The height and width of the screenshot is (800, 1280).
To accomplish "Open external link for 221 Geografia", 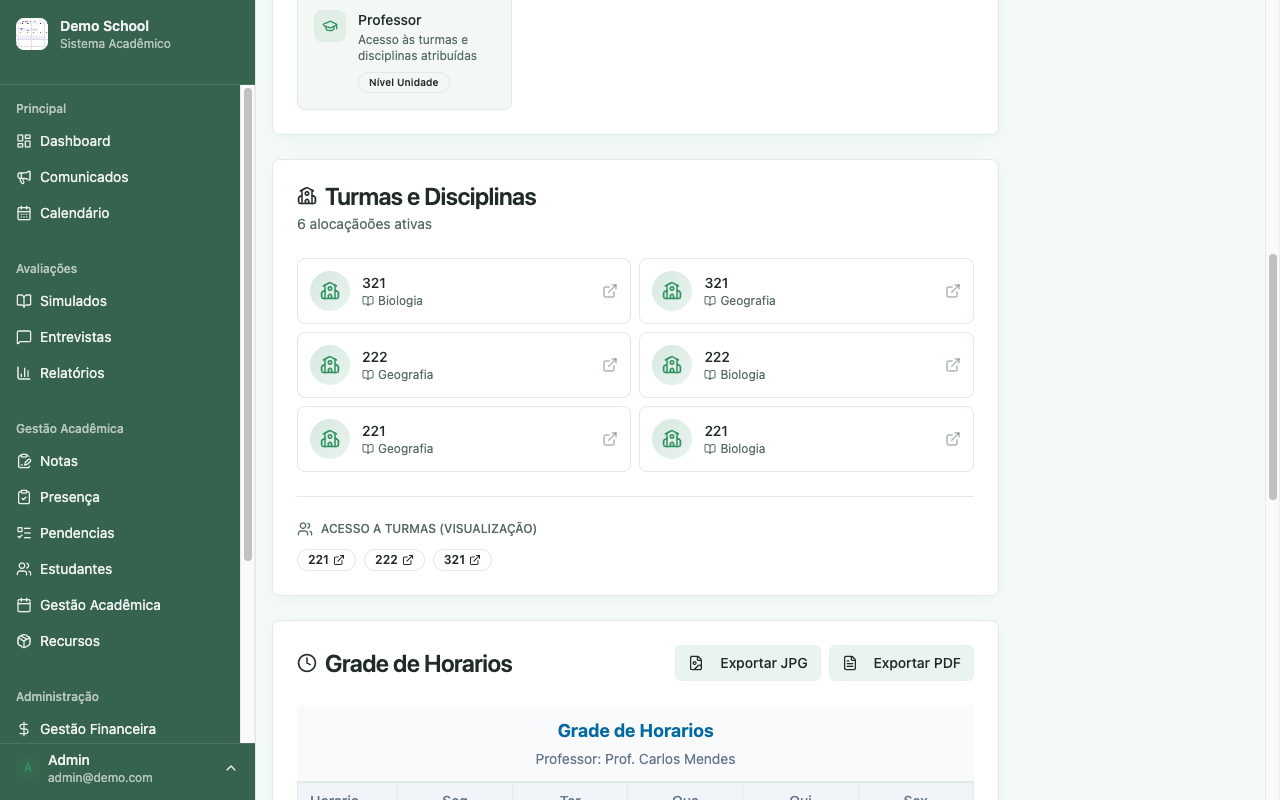I will pos(610,439).
